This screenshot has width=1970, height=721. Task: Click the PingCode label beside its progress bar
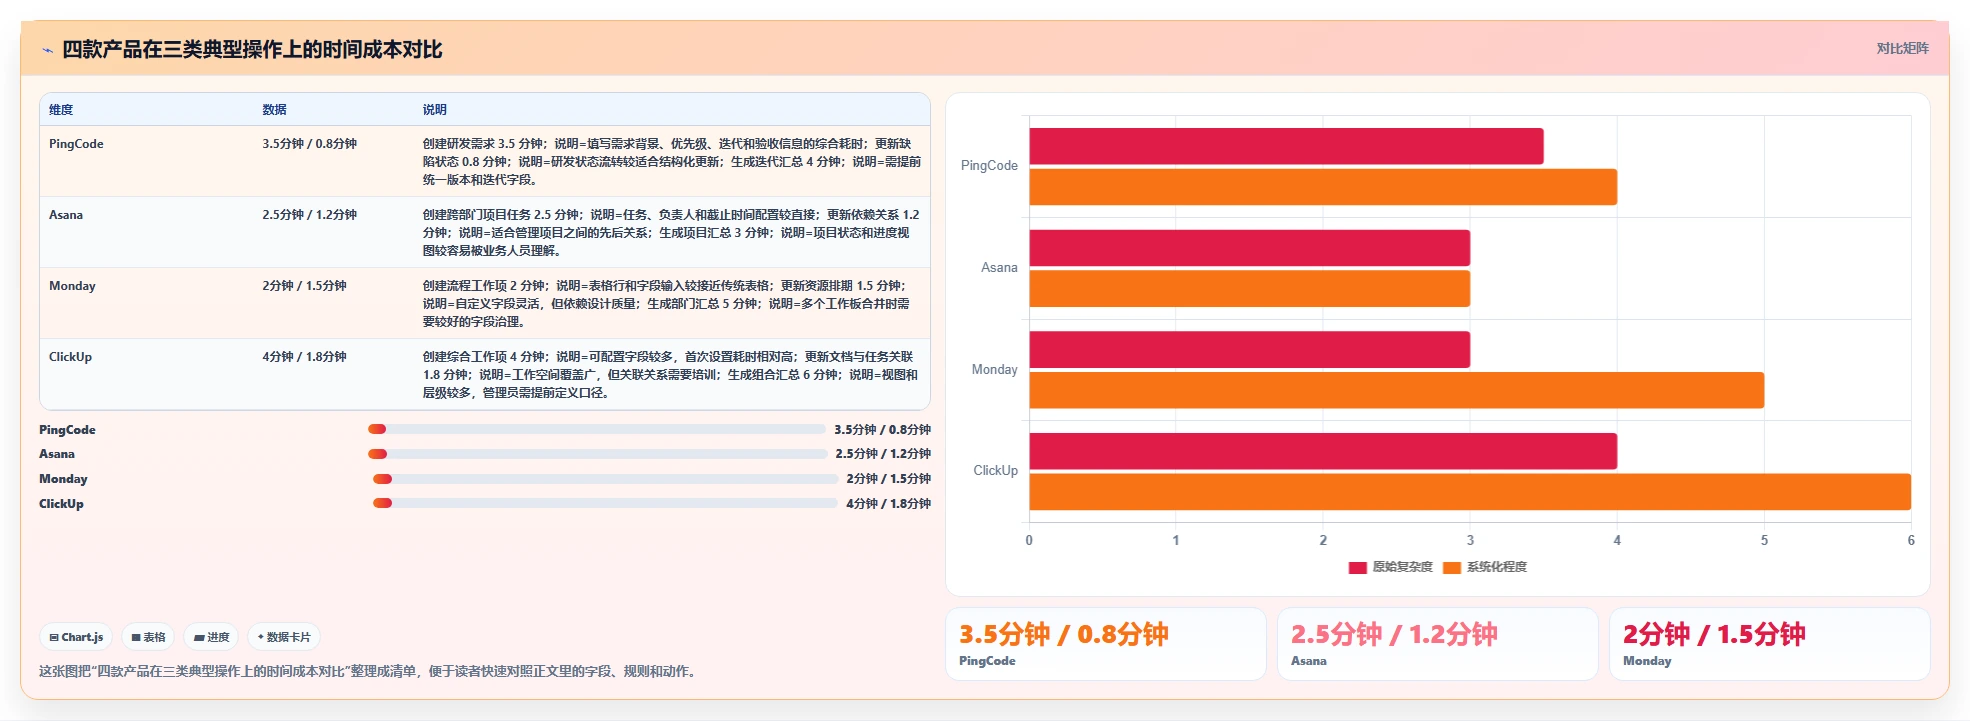[x=67, y=430]
